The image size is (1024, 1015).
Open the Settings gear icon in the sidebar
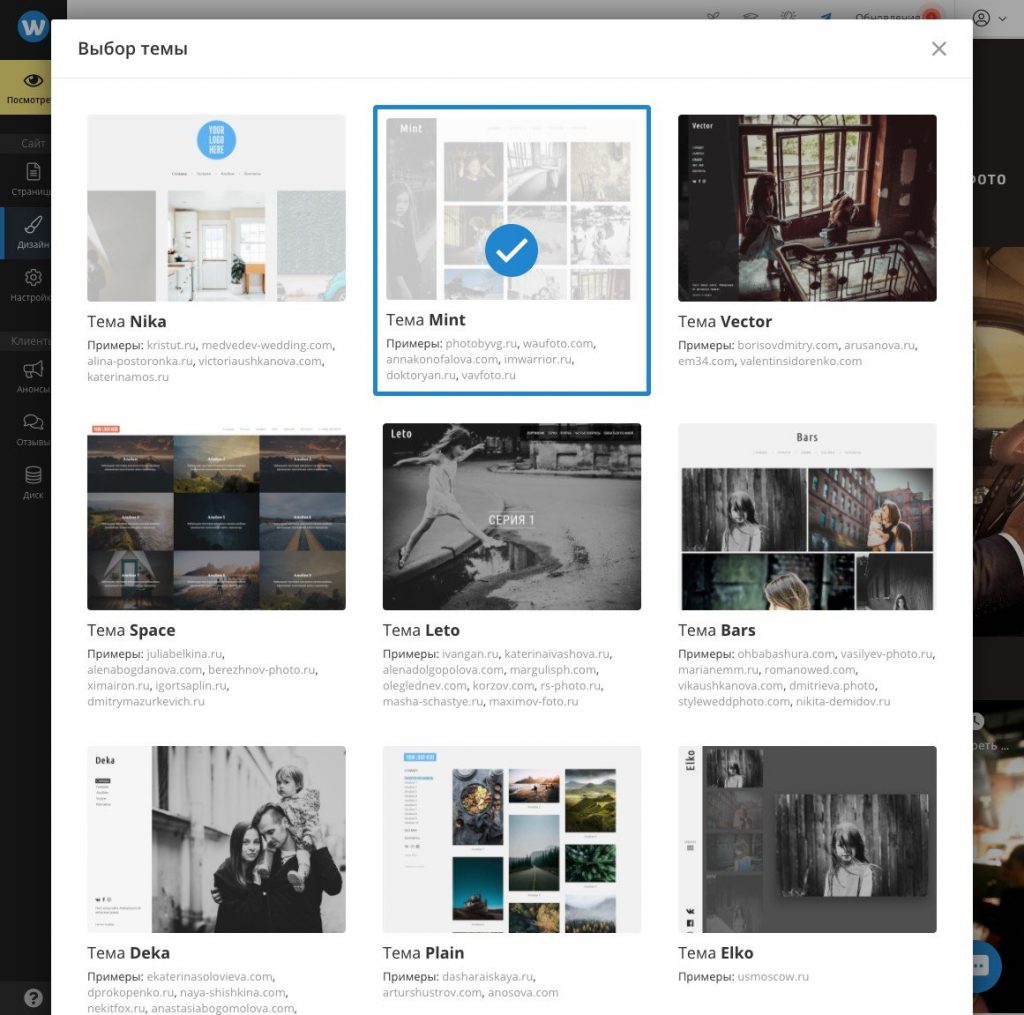tap(33, 278)
